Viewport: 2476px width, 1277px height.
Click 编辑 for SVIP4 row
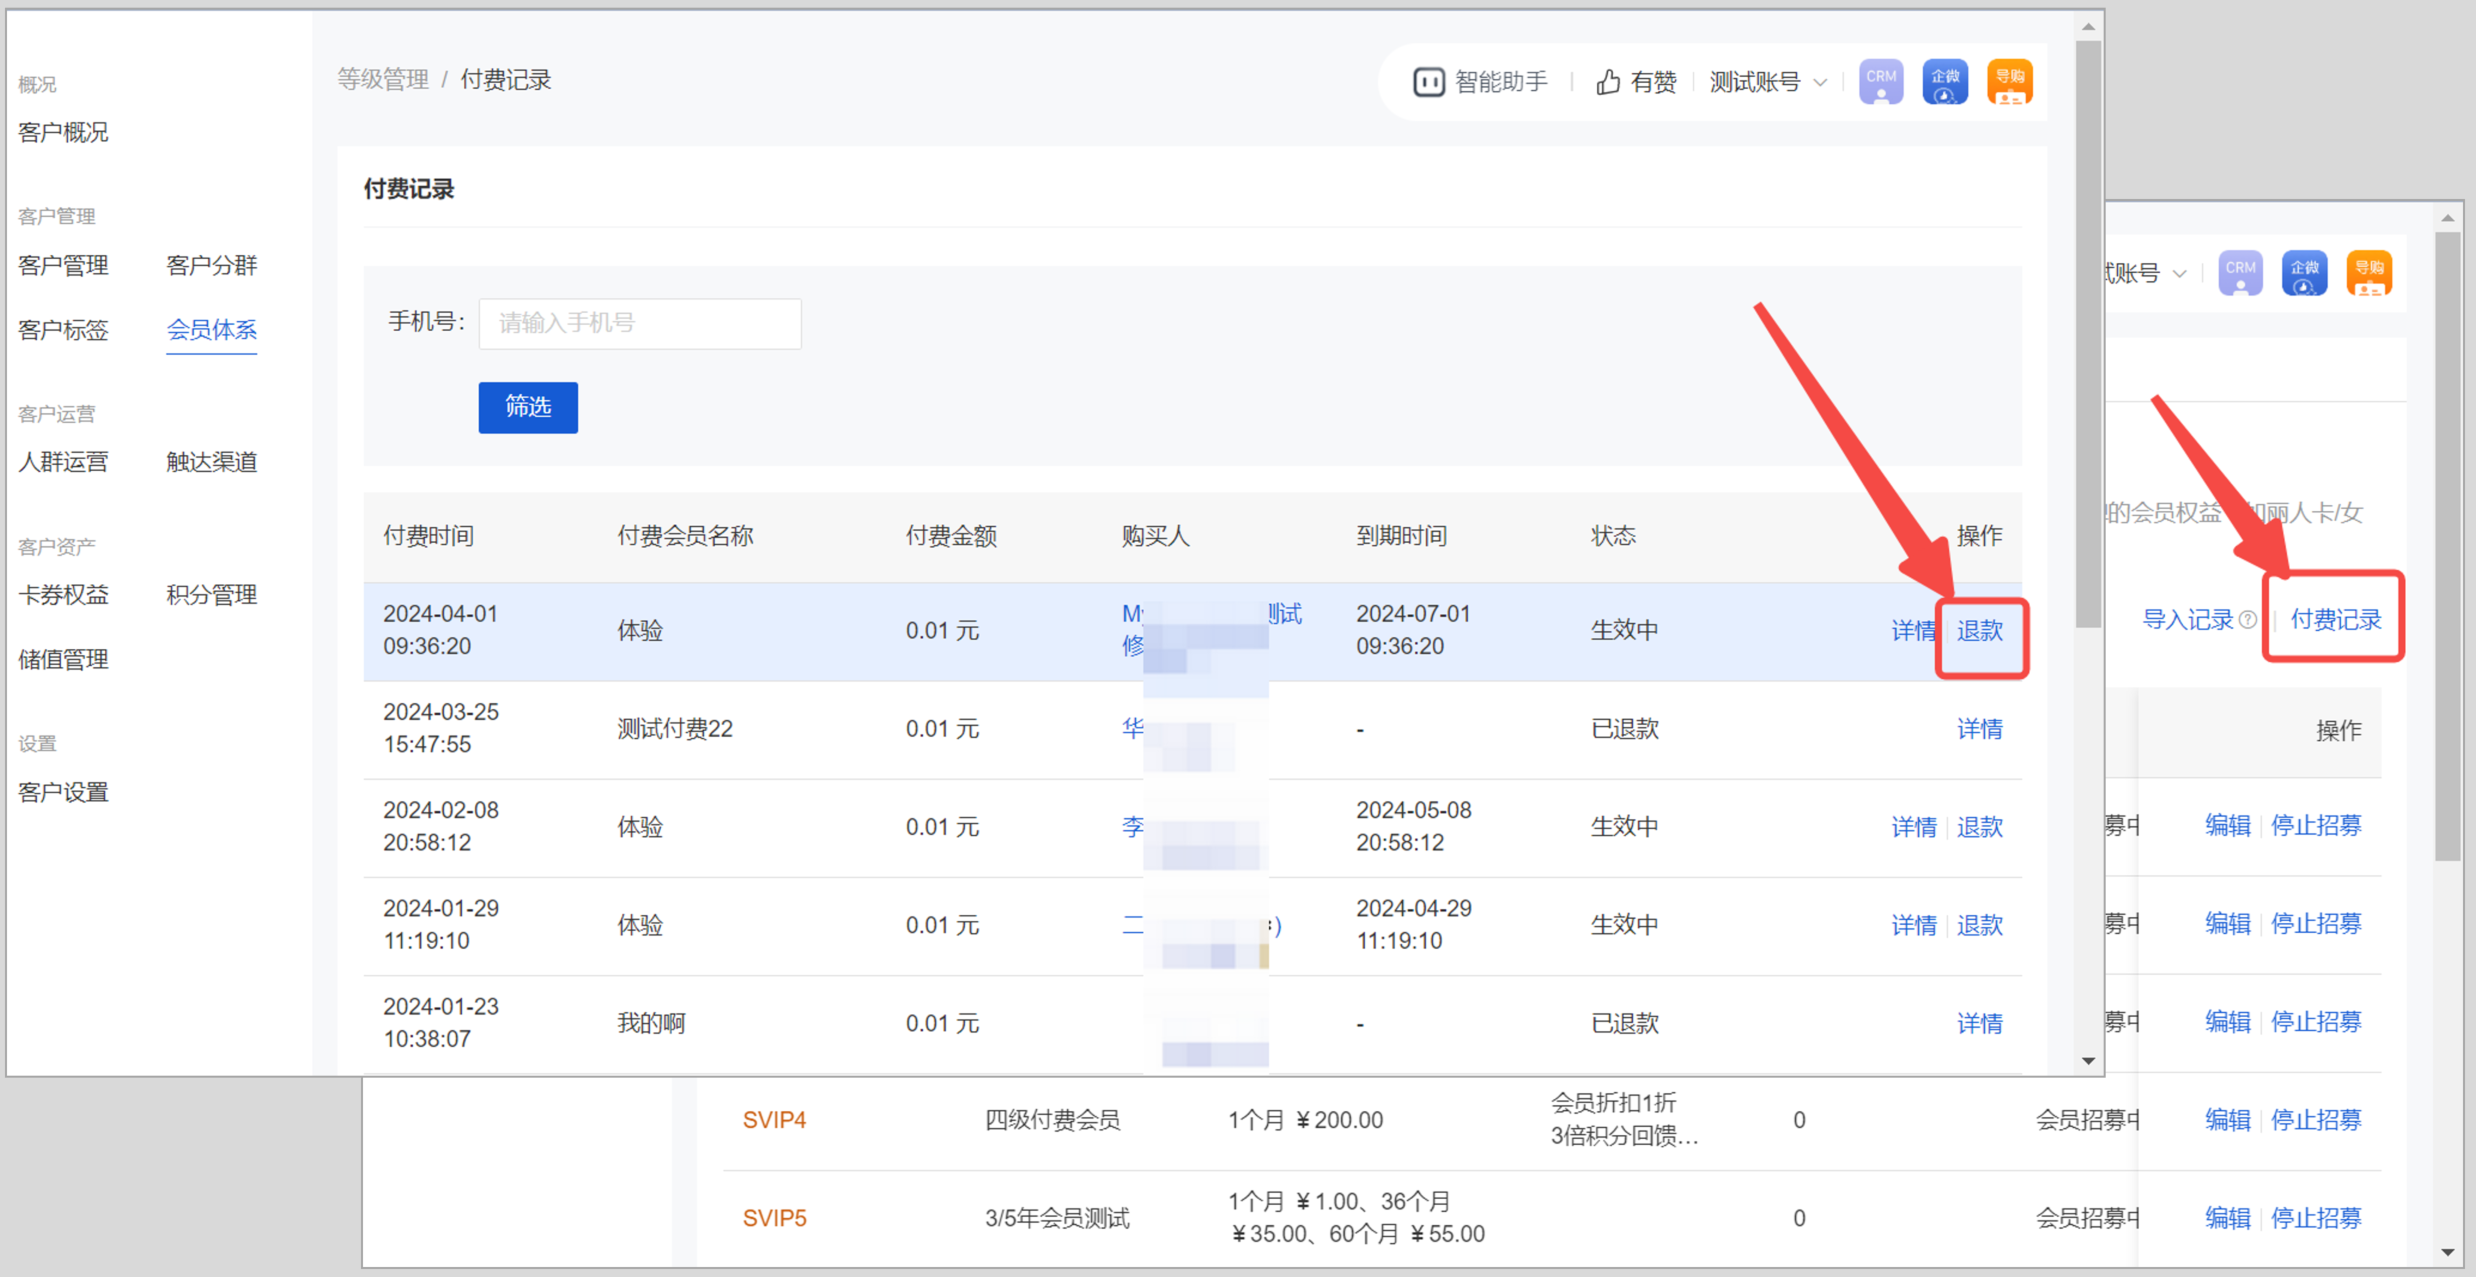point(2228,1120)
